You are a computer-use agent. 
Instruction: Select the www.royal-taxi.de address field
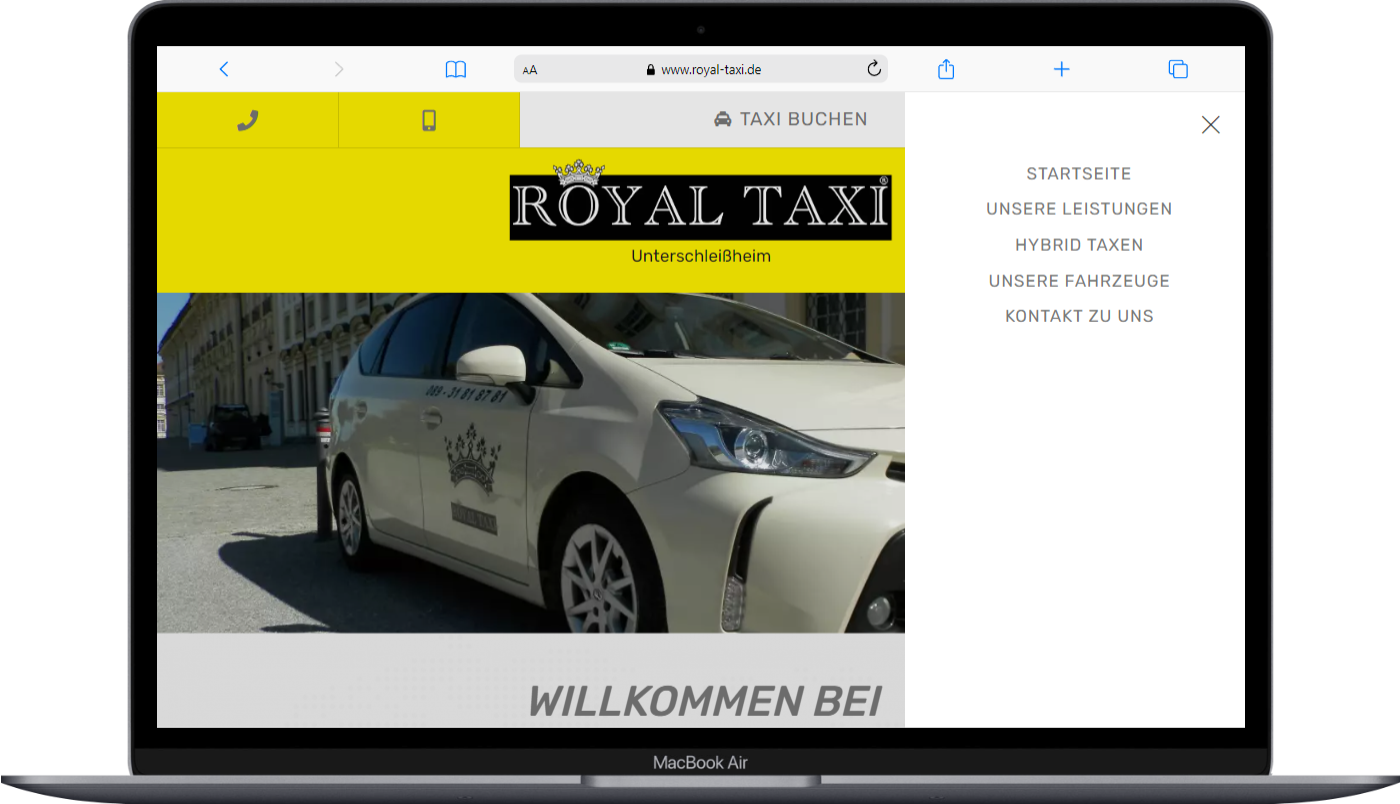(x=701, y=69)
